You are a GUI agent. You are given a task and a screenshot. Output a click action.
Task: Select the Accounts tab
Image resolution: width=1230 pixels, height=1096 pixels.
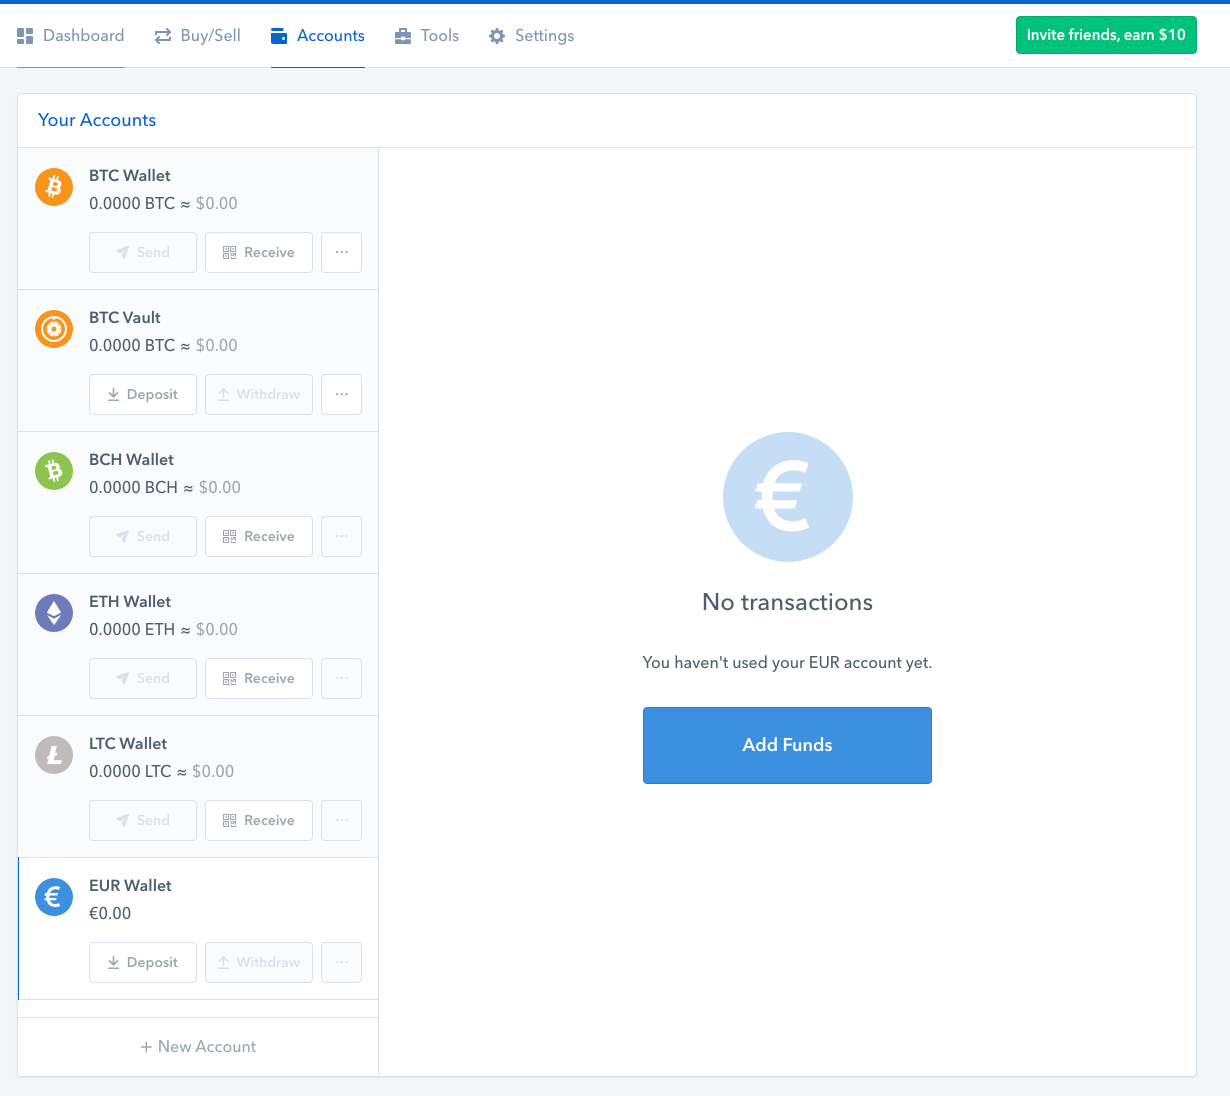click(318, 36)
